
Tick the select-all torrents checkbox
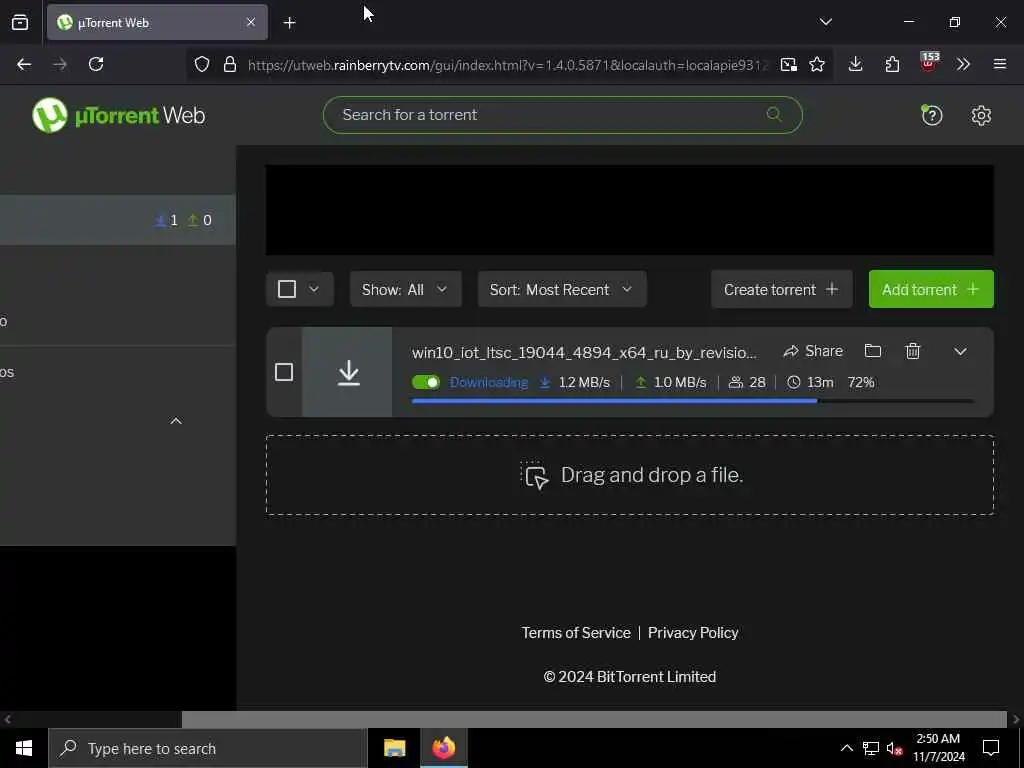pos(287,289)
